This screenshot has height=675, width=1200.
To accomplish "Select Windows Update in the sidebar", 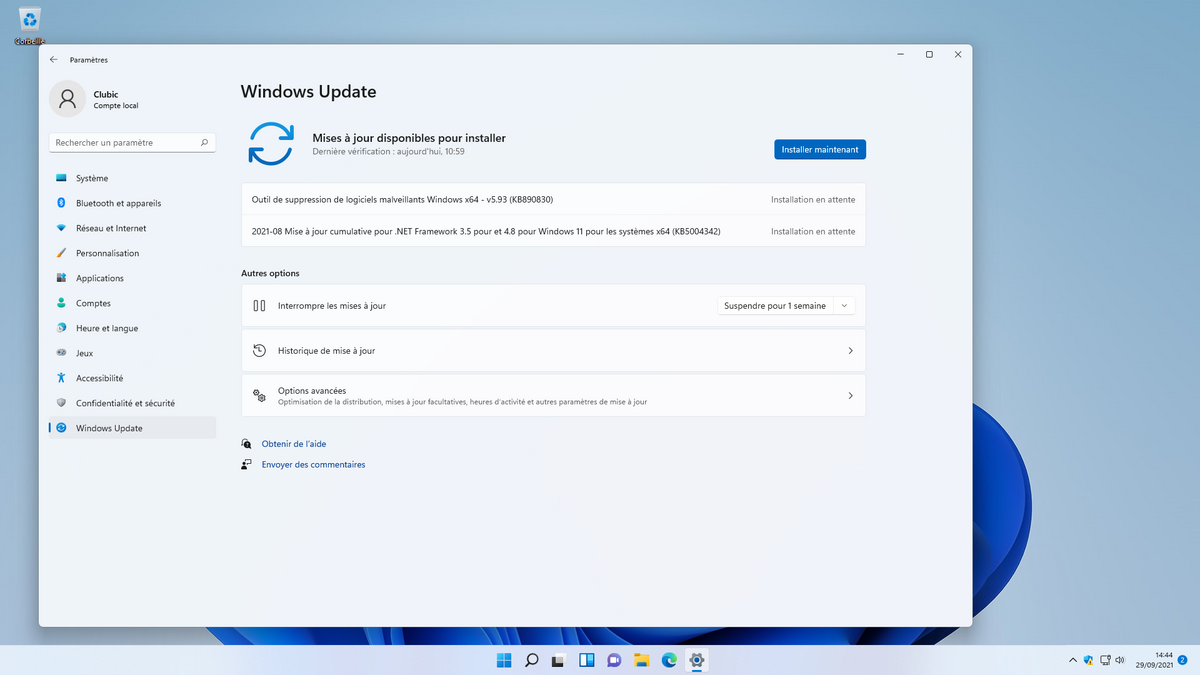I will (110, 427).
